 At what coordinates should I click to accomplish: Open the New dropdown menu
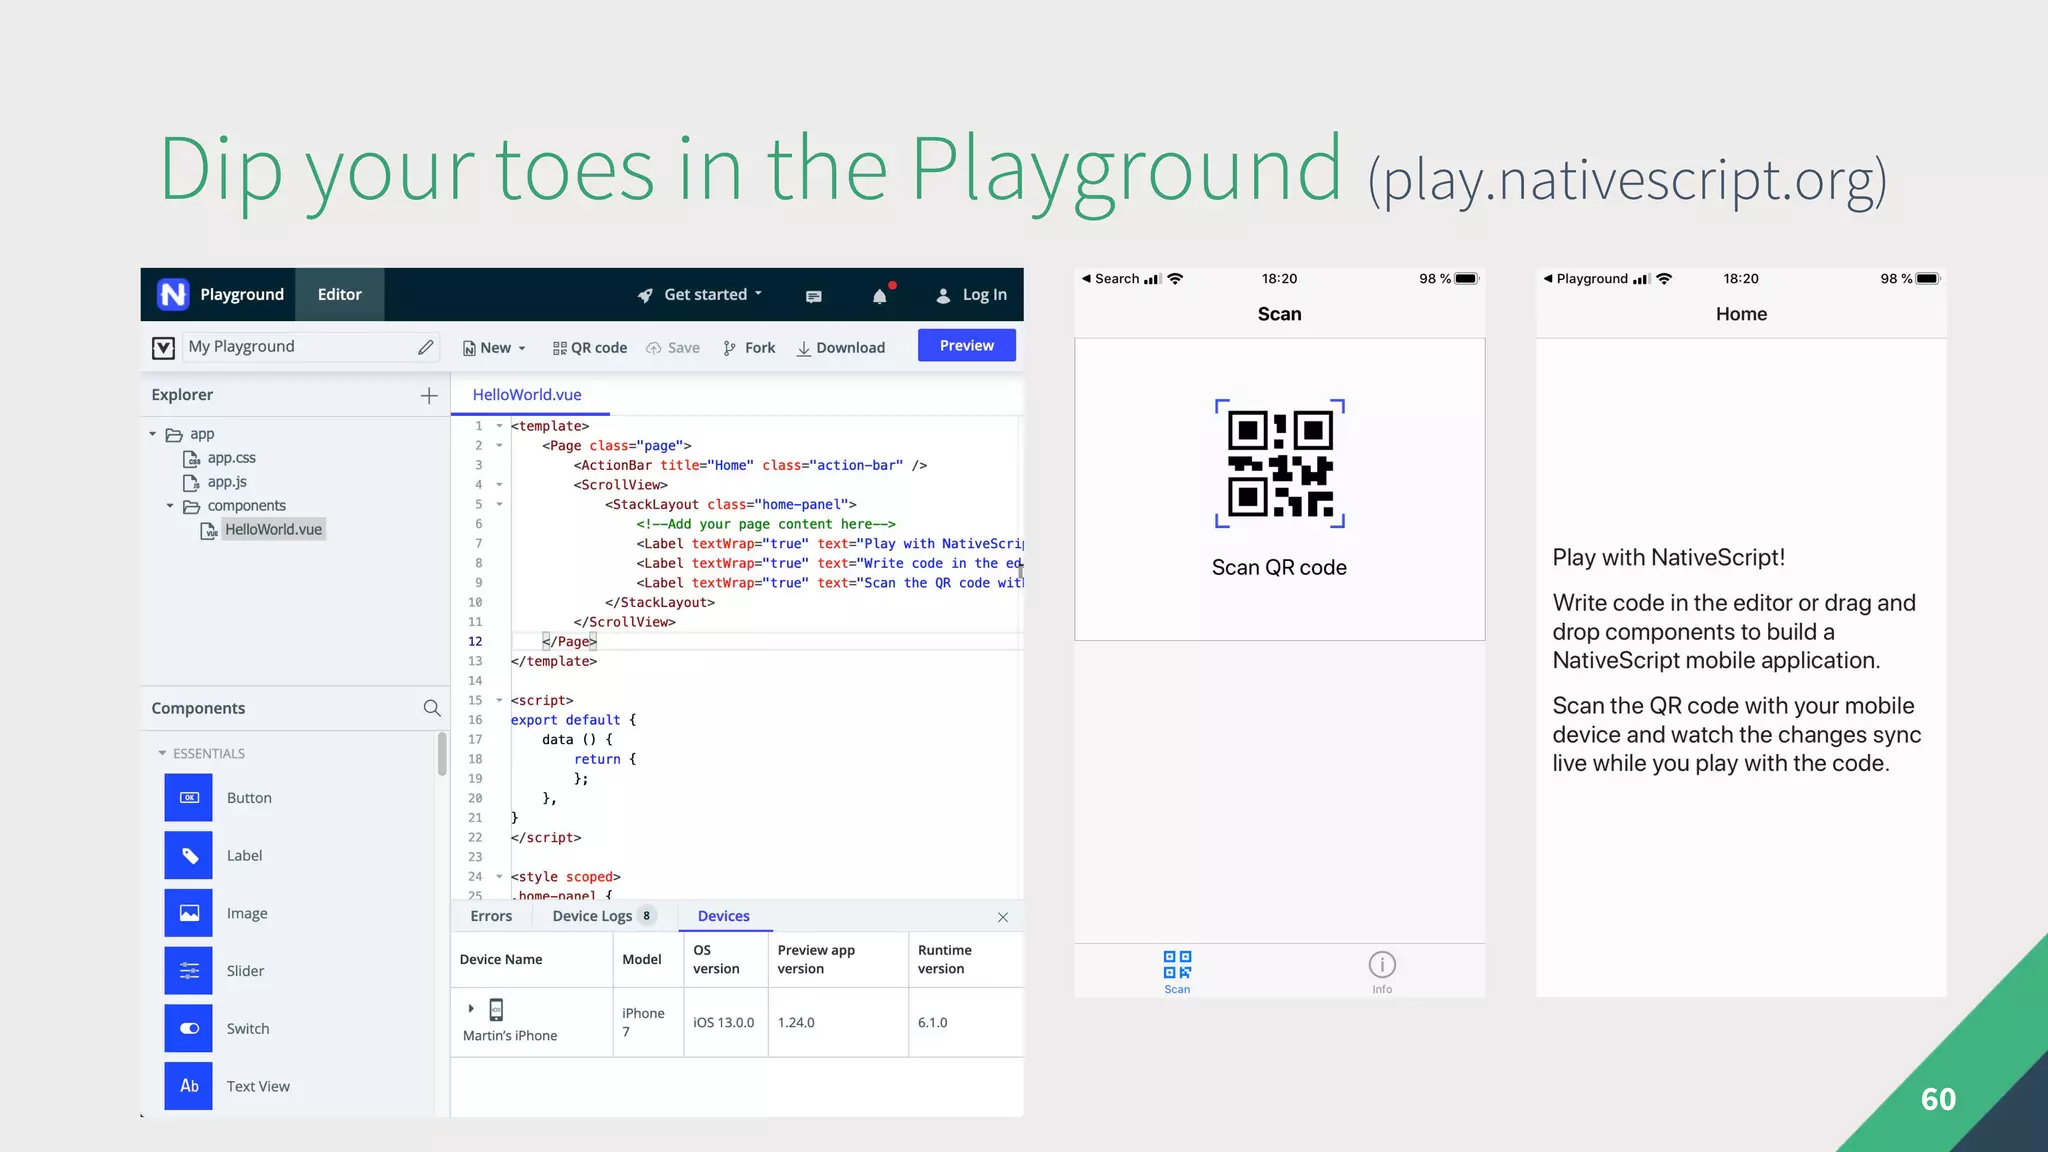point(494,348)
